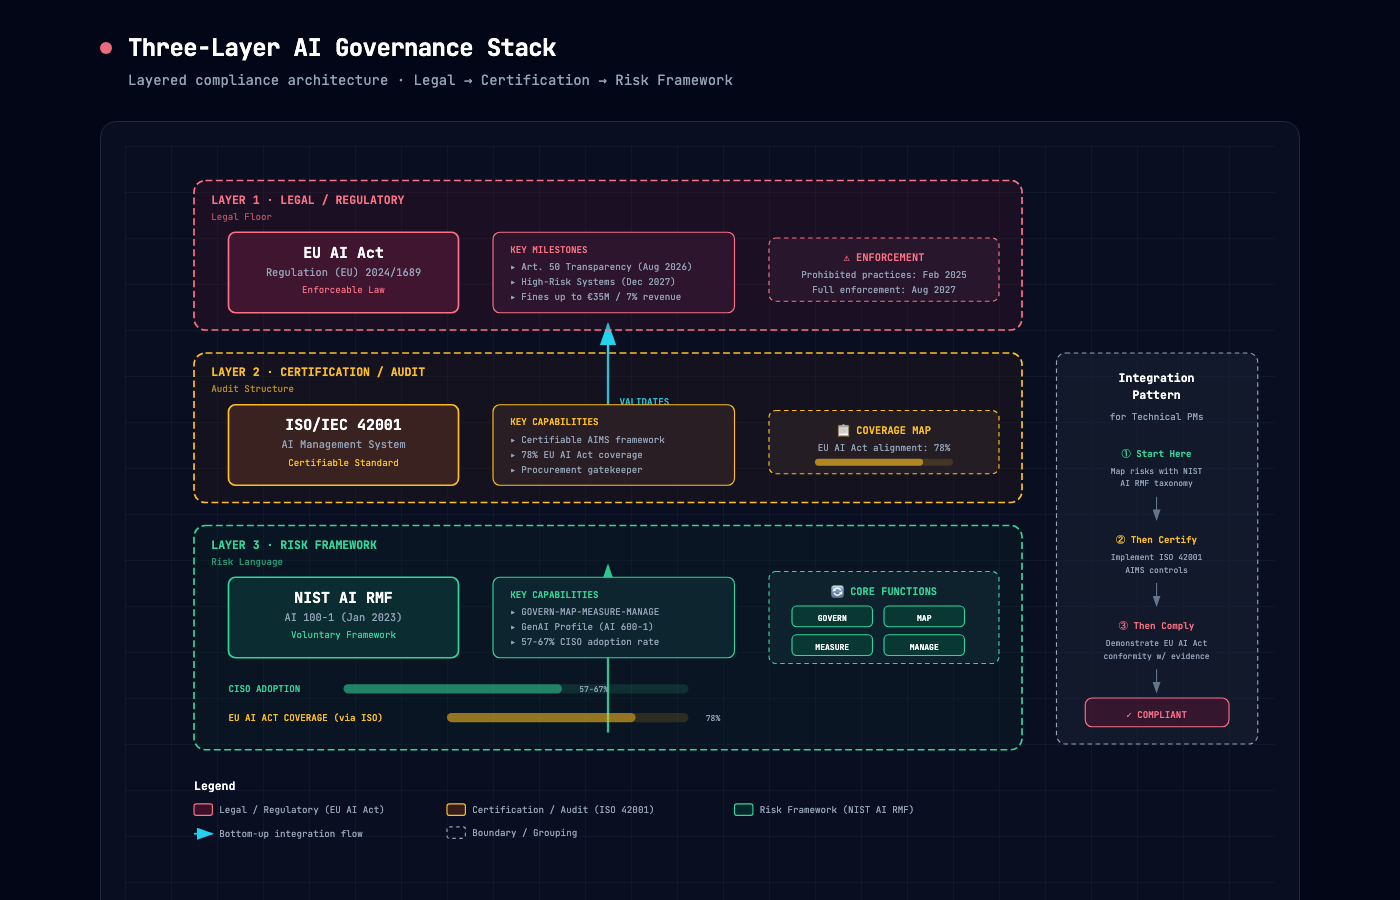Click 'Legal Floor' subtitle
The image size is (1400, 900).
pyautogui.click(x=241, y=217)
